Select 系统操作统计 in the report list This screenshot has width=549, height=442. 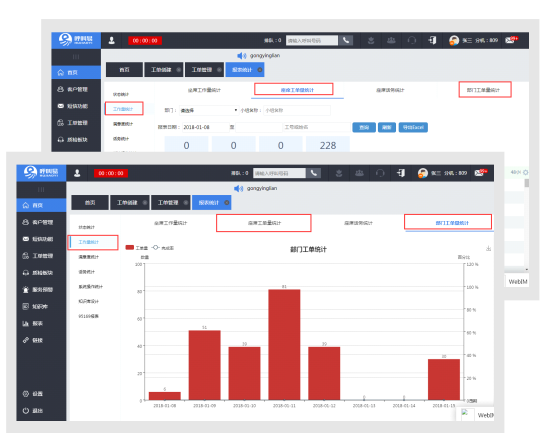tap(91, 286)
